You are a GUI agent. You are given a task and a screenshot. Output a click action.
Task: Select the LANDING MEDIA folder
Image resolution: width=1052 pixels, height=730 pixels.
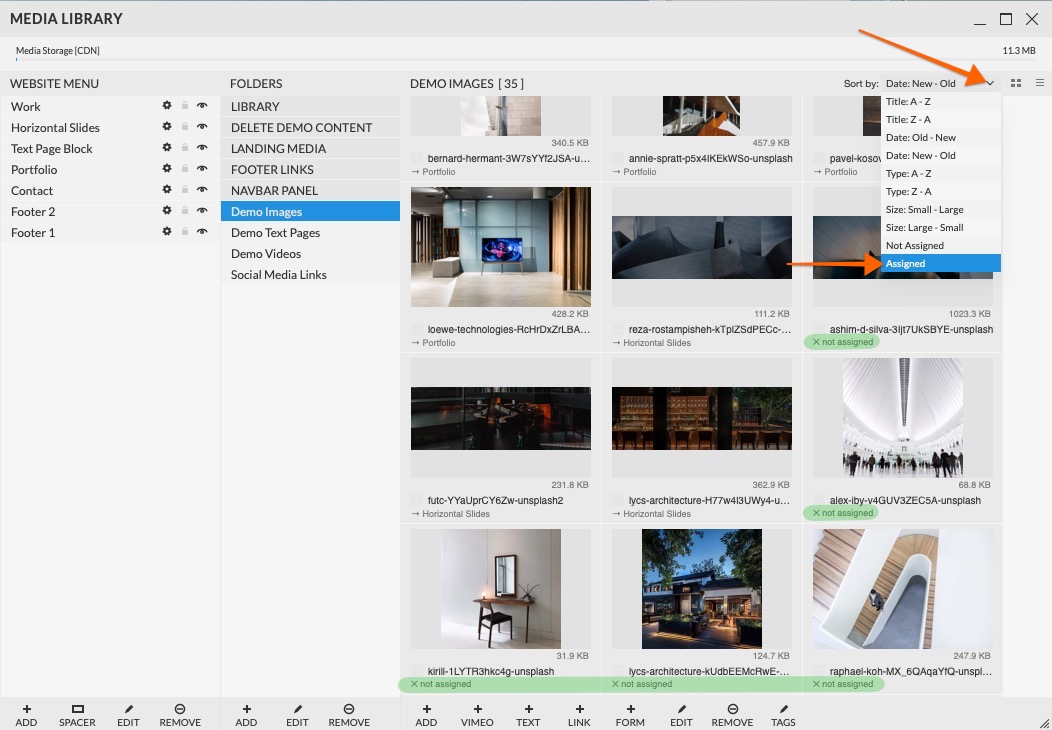coord(278,149)
